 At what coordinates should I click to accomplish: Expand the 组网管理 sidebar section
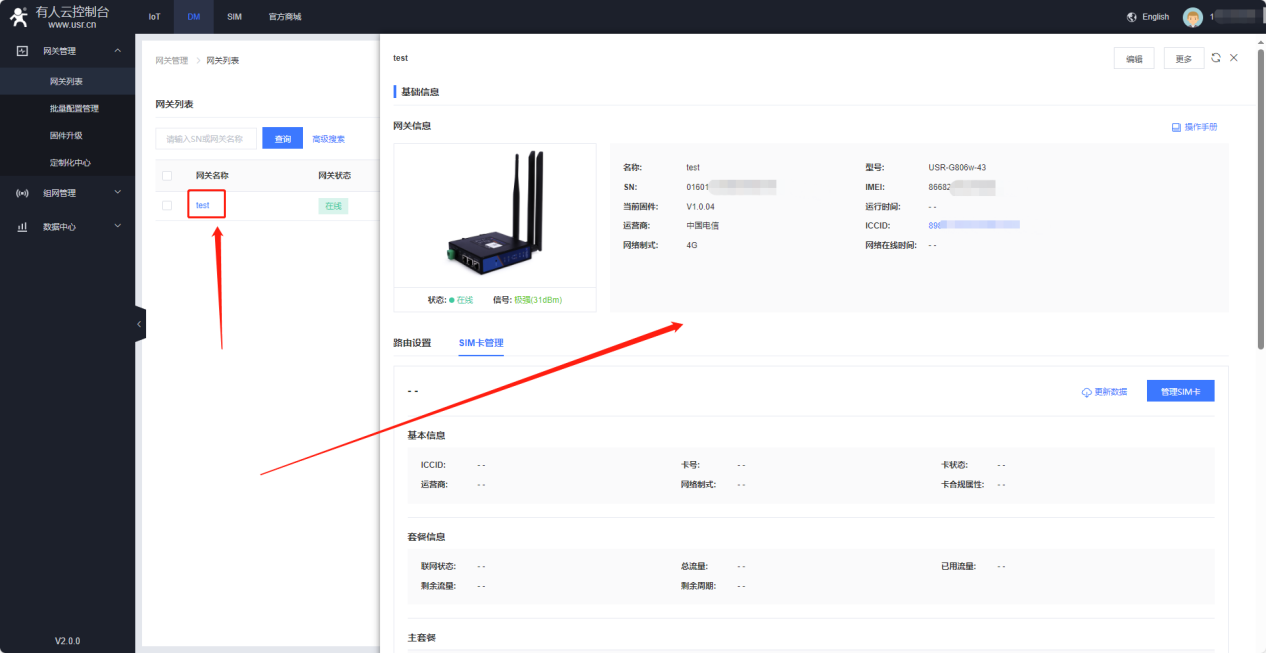tap(117, 193)
